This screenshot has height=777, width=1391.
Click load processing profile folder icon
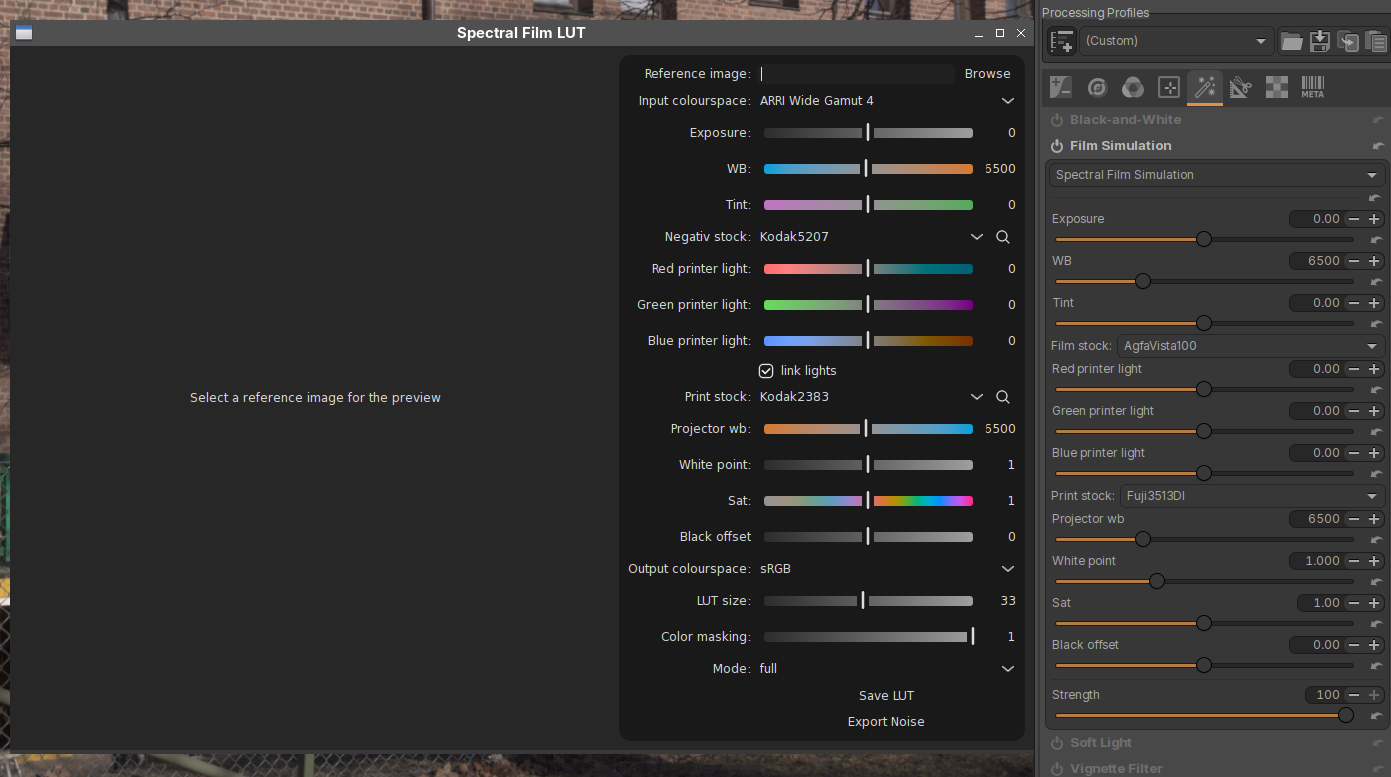coord(1291,41)
